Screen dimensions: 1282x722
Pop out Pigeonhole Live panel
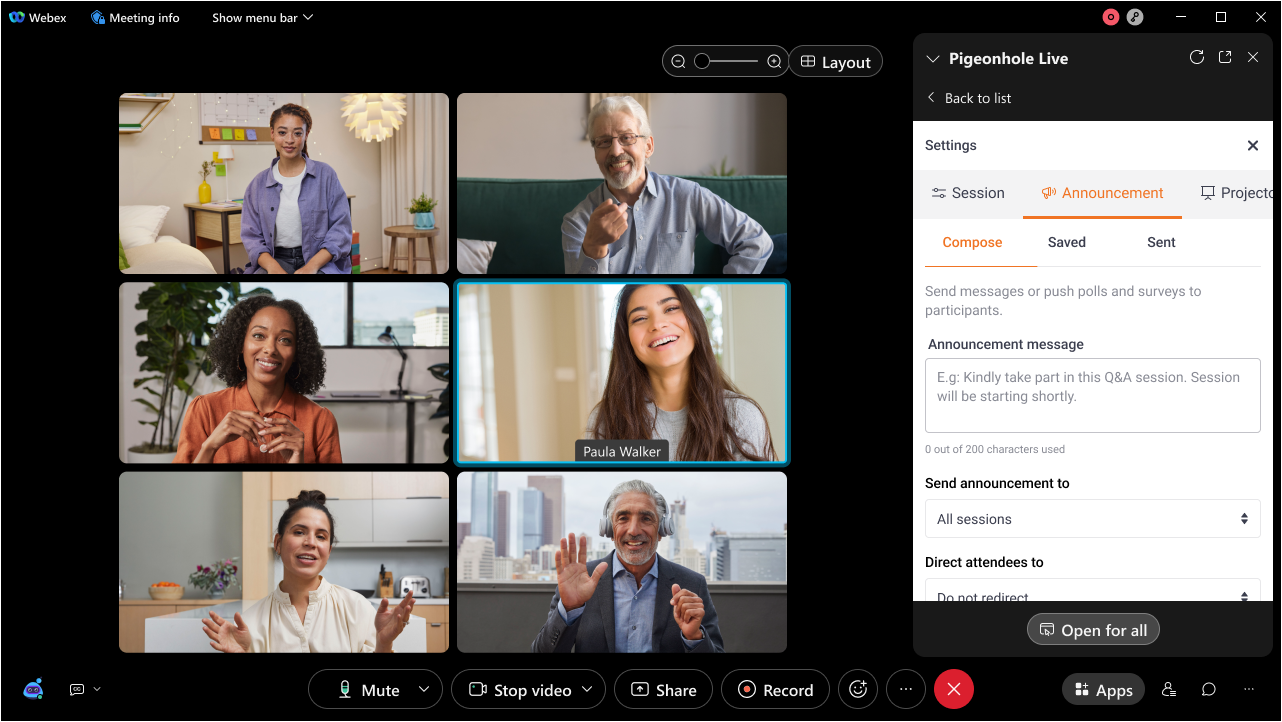1225,58
